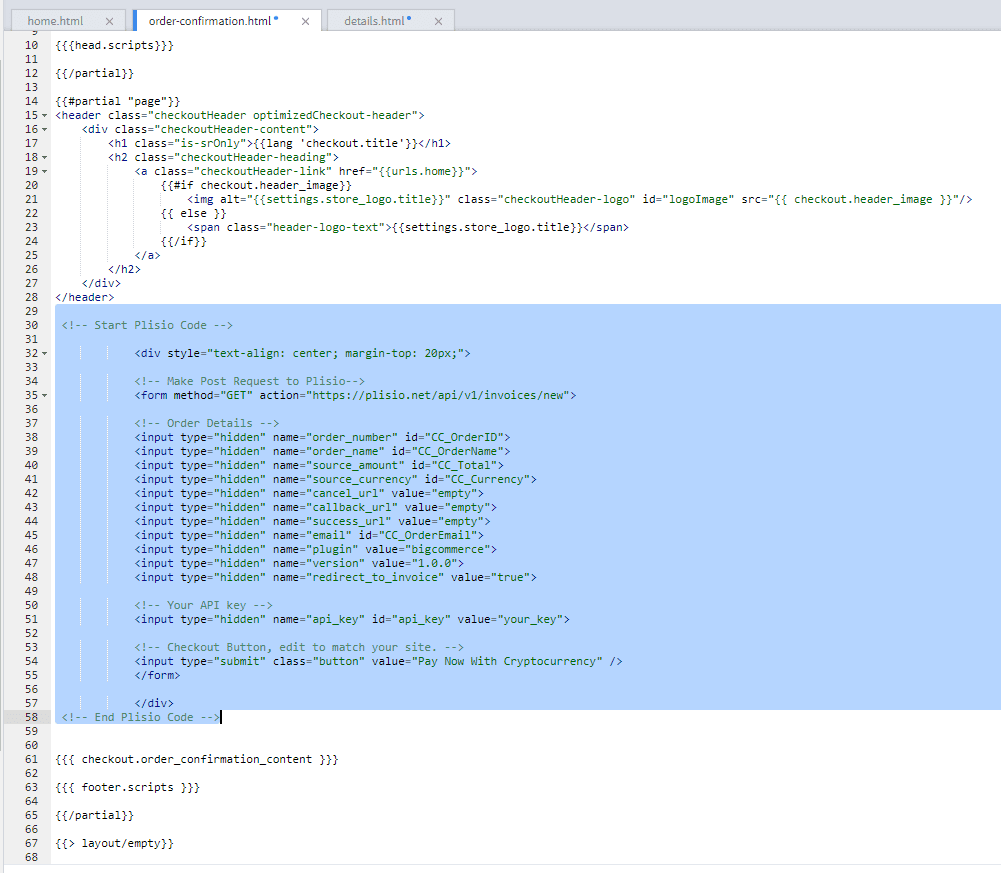Click the {{> layout/empty}} line
The height and width of the screenshot is (873, 1001).
coord(114,844)
